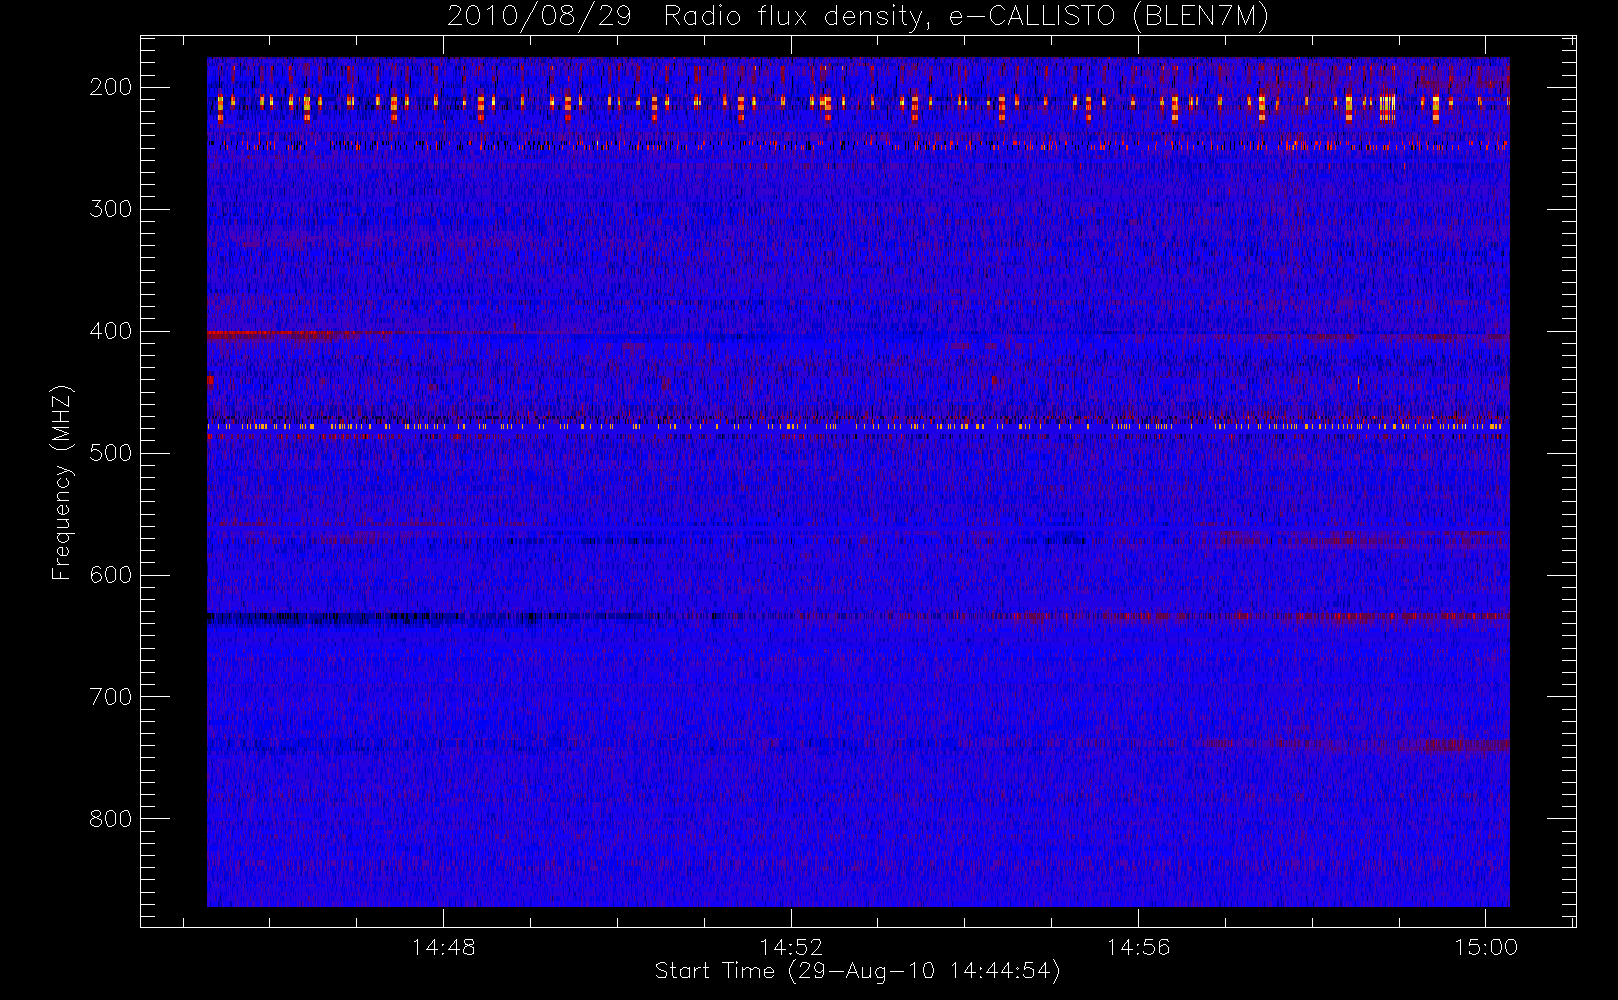Click the 700 frequency tick label
Screen dimensions: 1618x1000
(110, 697)
